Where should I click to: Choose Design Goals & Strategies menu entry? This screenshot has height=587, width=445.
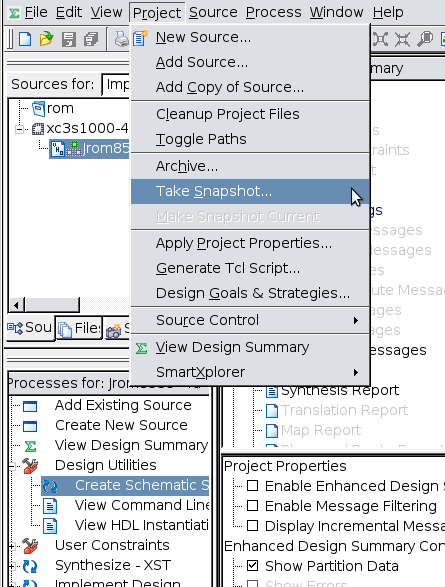click(x=250, y=294)
